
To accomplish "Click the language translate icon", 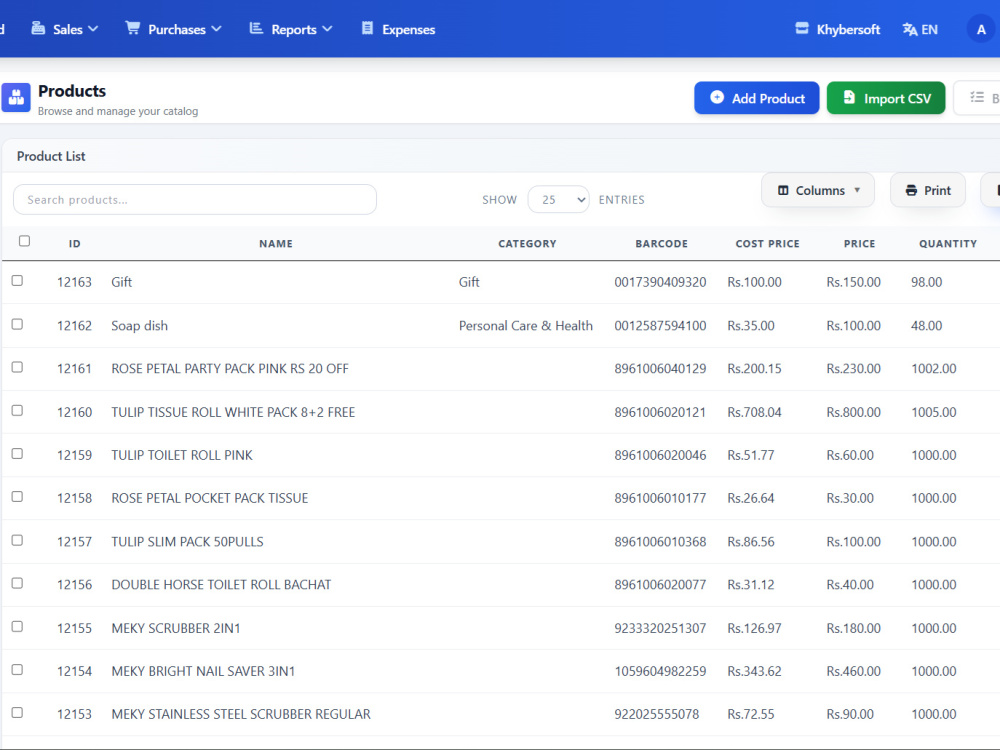I will (910, 29).
